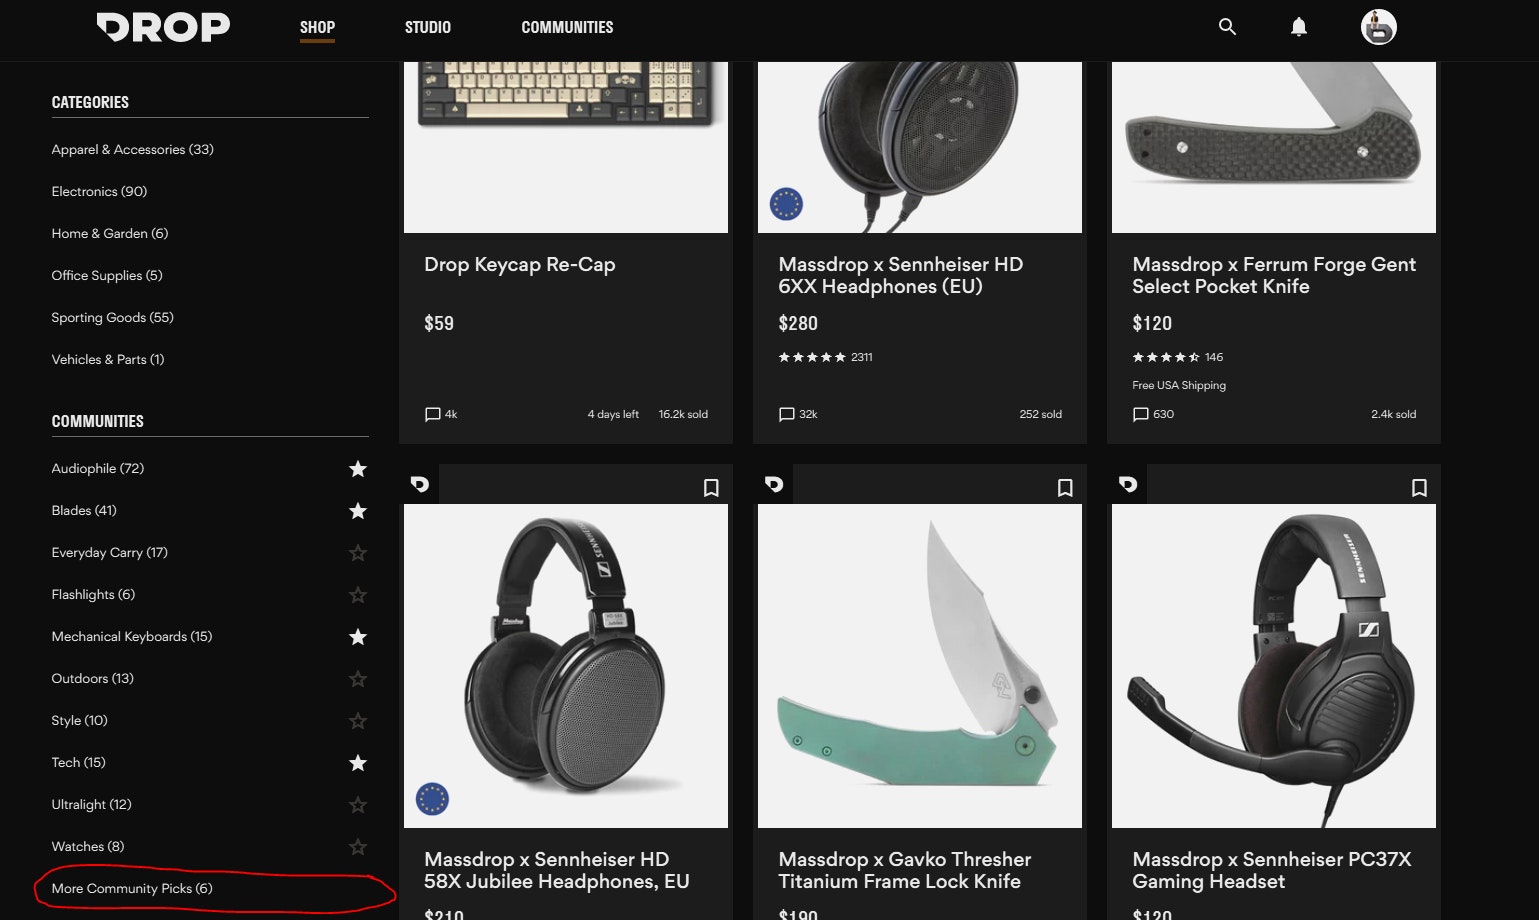Open the Sennheiser HD 6XX product title
1539x920 pixels.
tap(900, 275)
